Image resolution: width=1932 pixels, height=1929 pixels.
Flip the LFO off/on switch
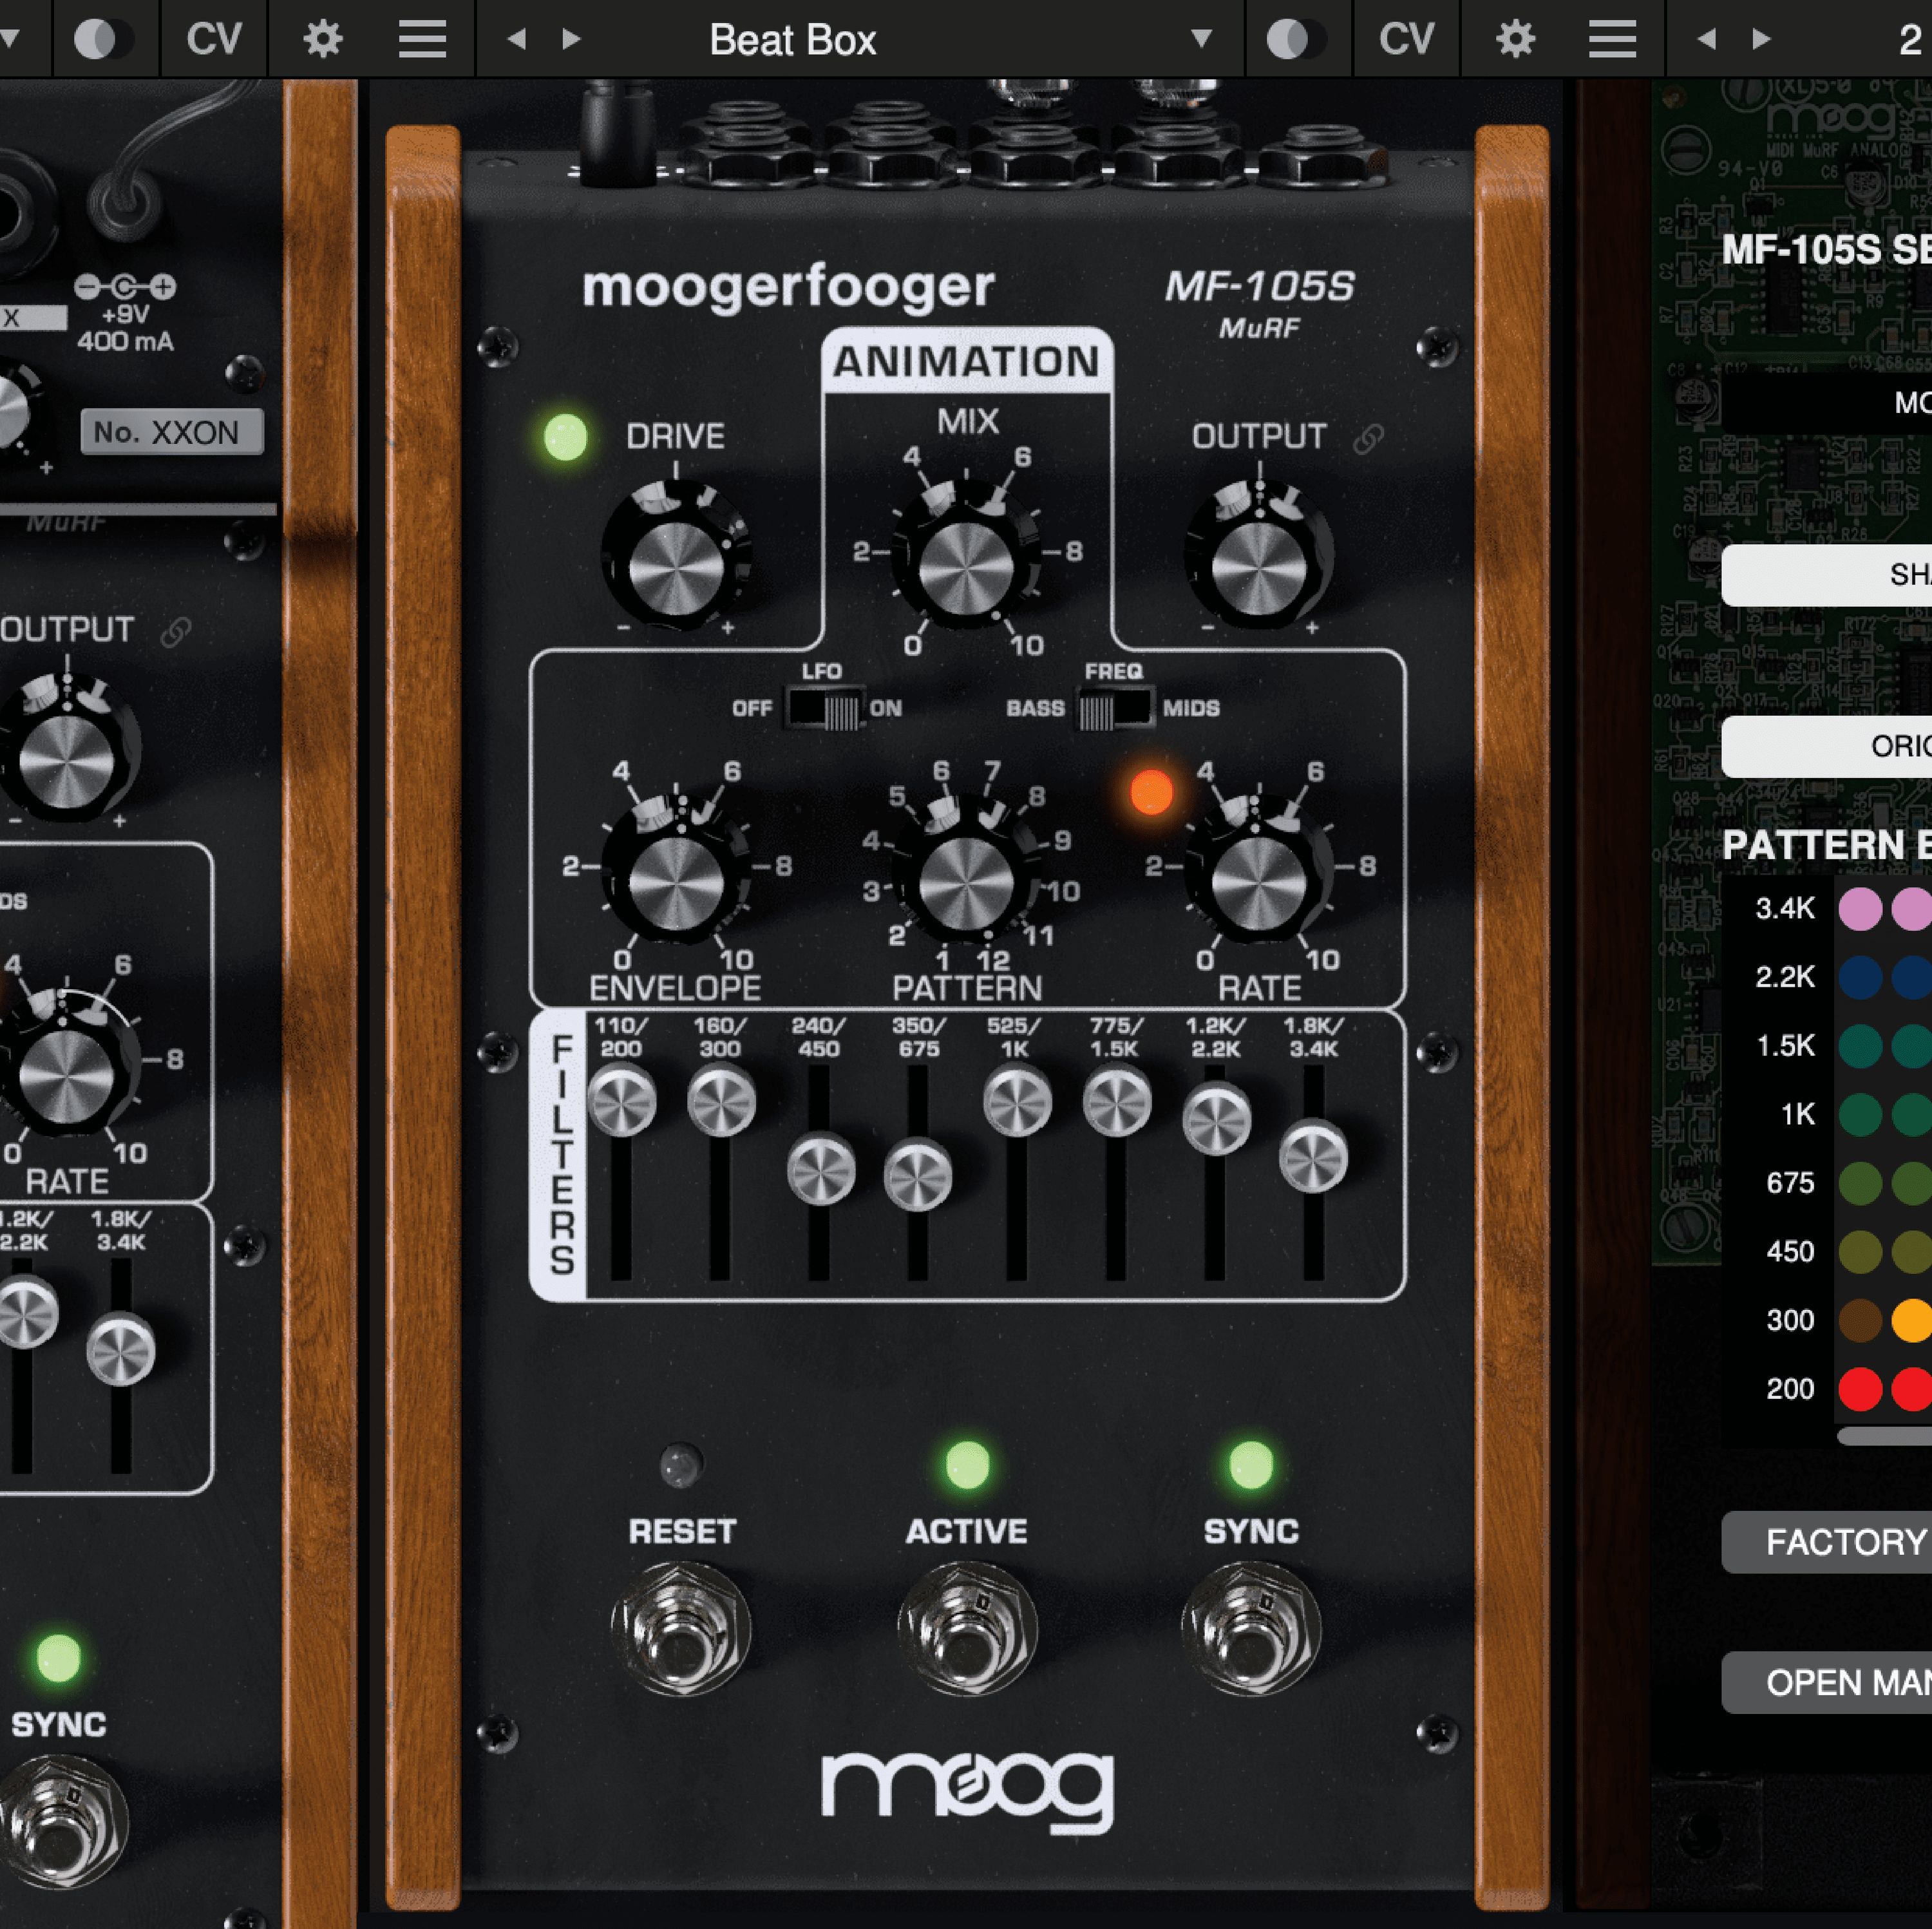tap(826, 709)
